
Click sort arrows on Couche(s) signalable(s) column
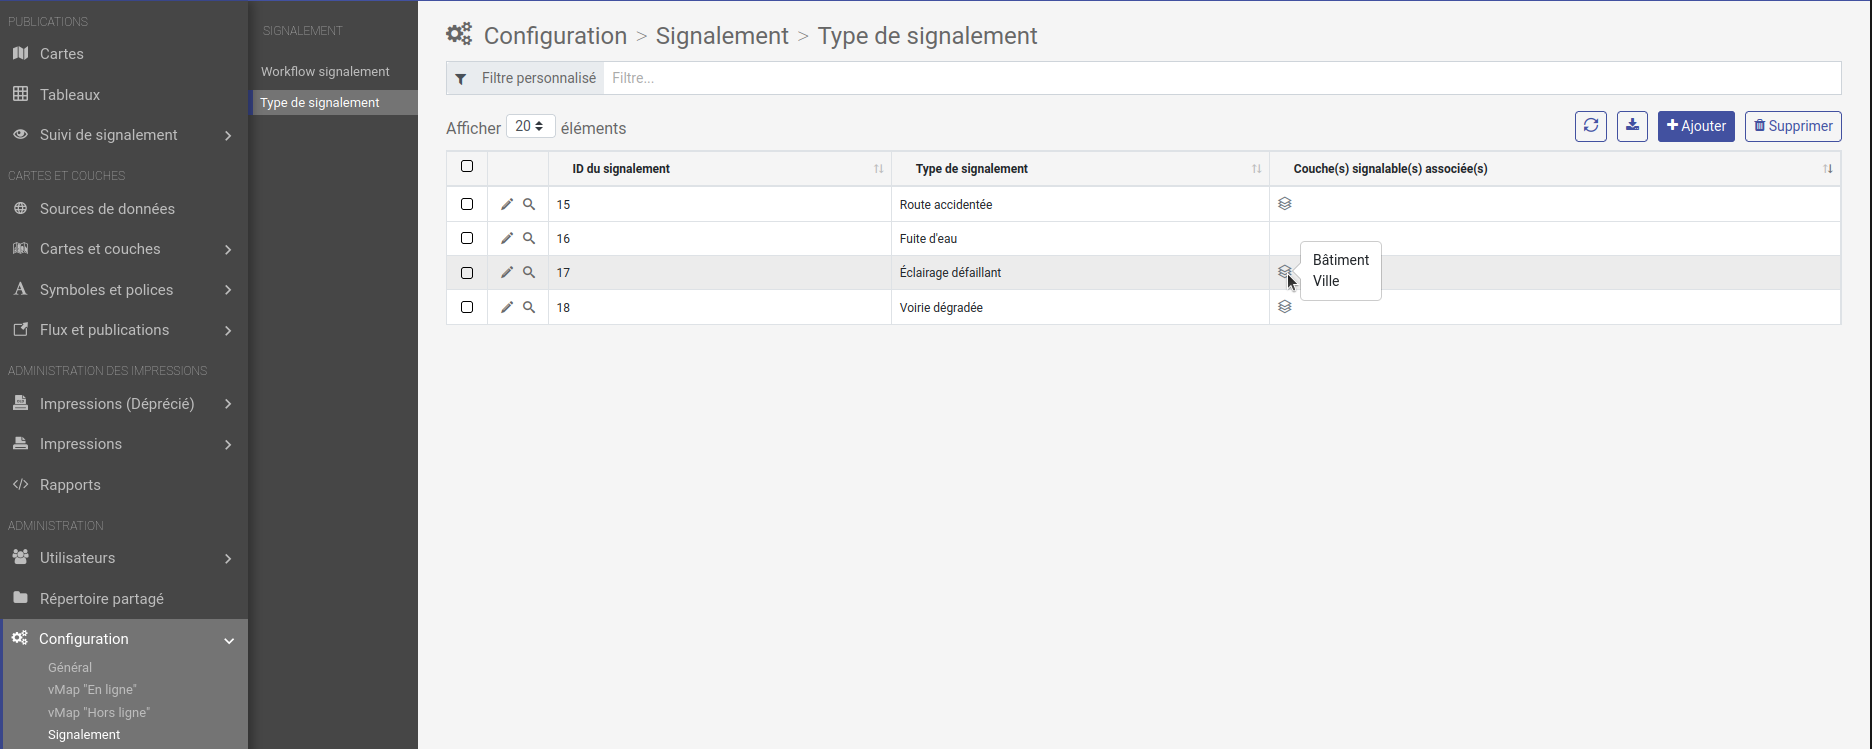pos(1828,169)
